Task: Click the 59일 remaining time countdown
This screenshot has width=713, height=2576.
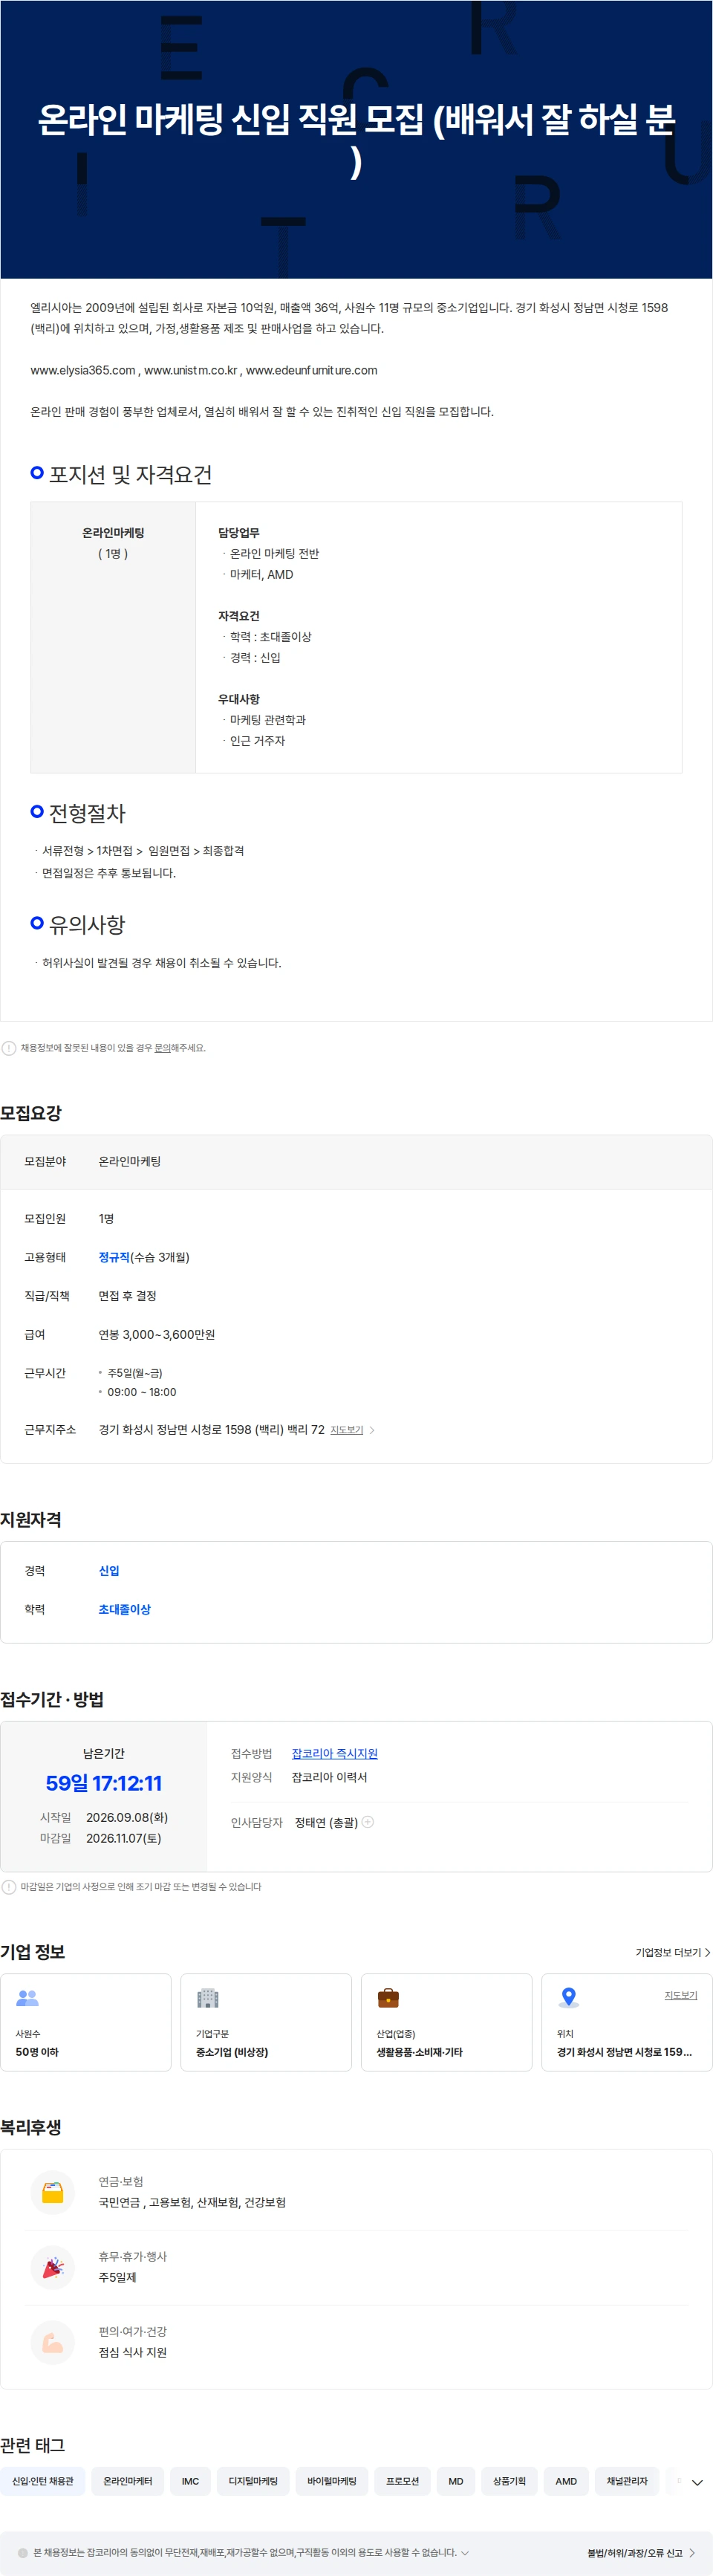Action: tap(104, 1783)
